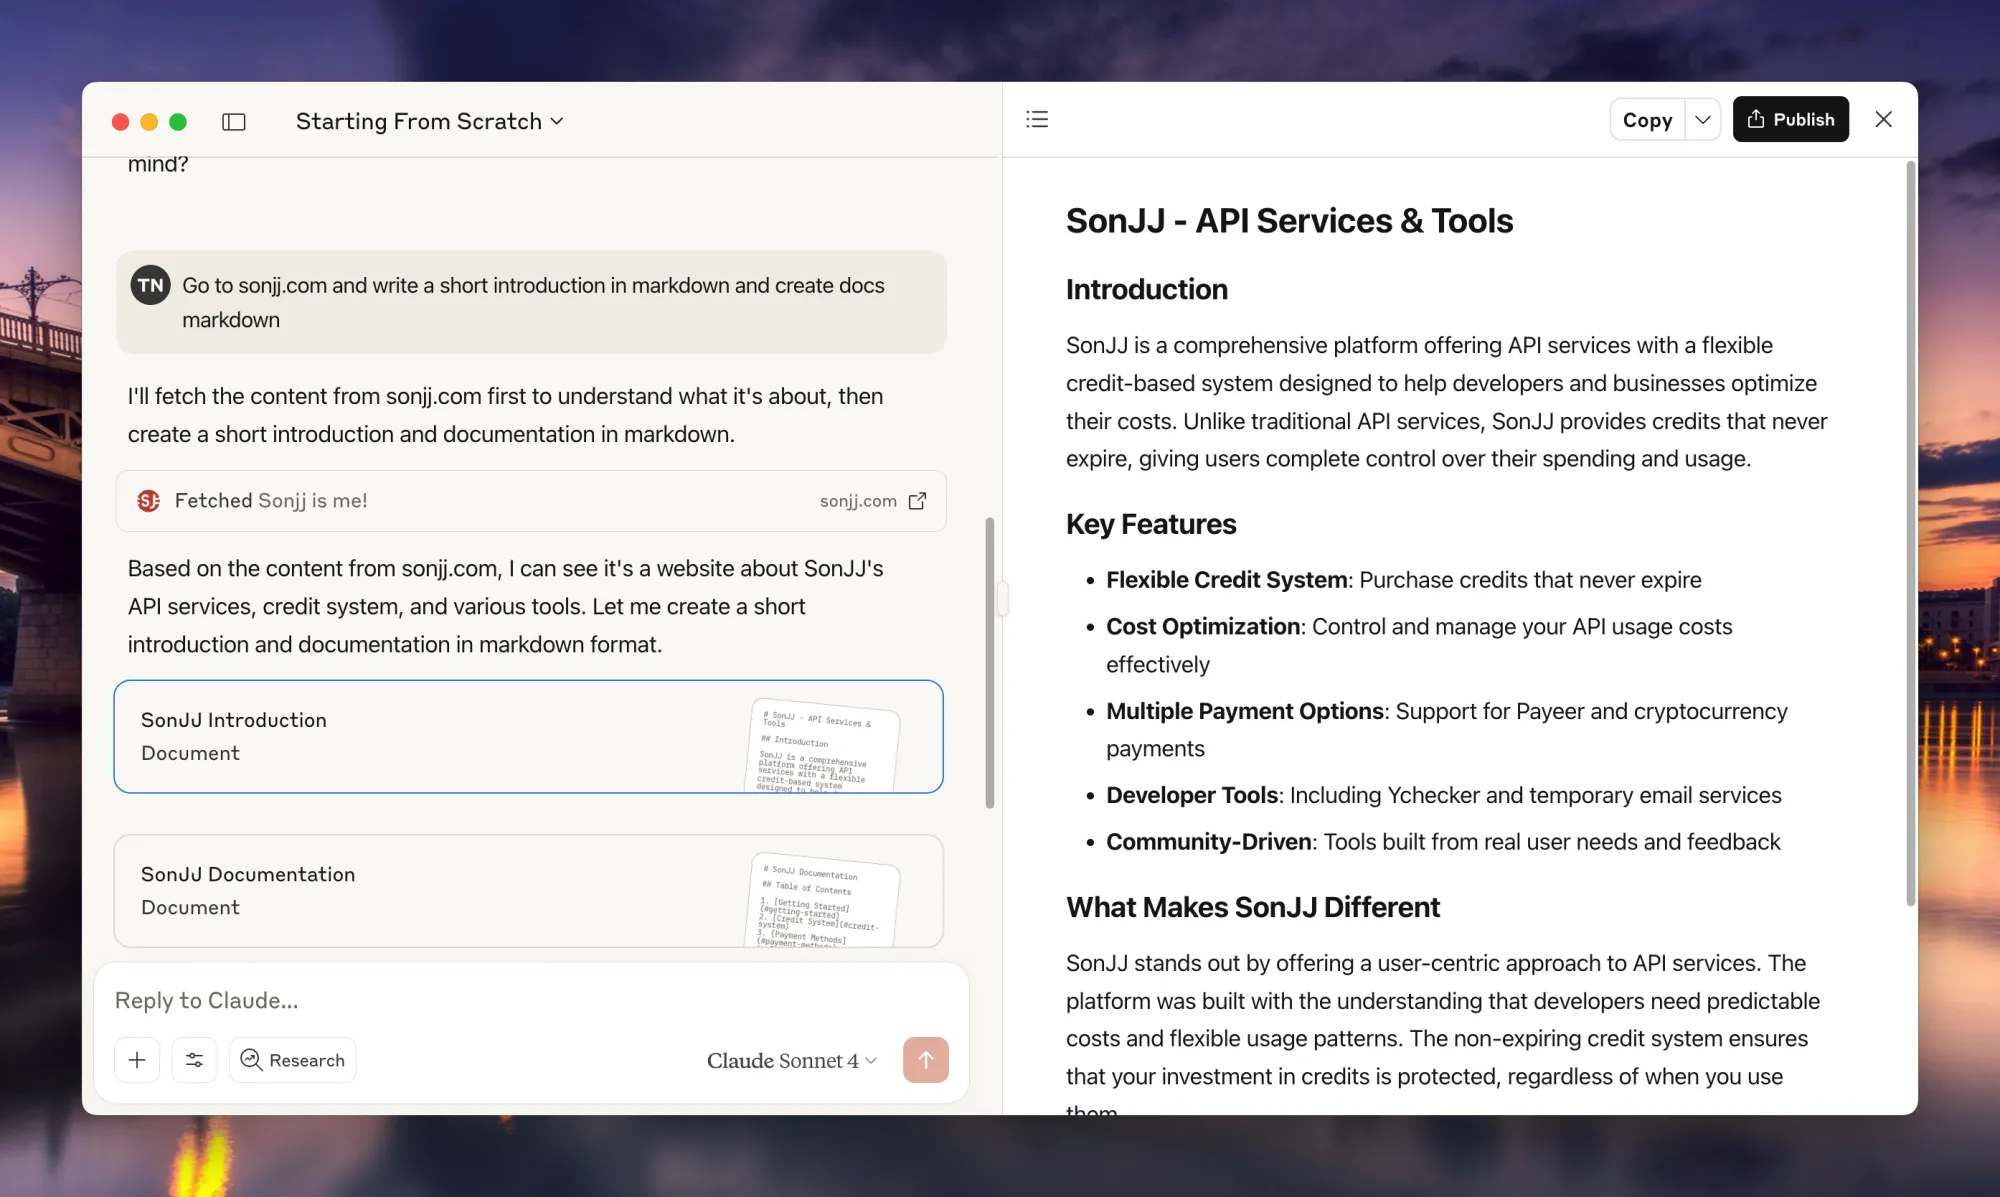Click the send message arrow button
This screenshot has width=2000, height=1197.
click(925, 1060)
